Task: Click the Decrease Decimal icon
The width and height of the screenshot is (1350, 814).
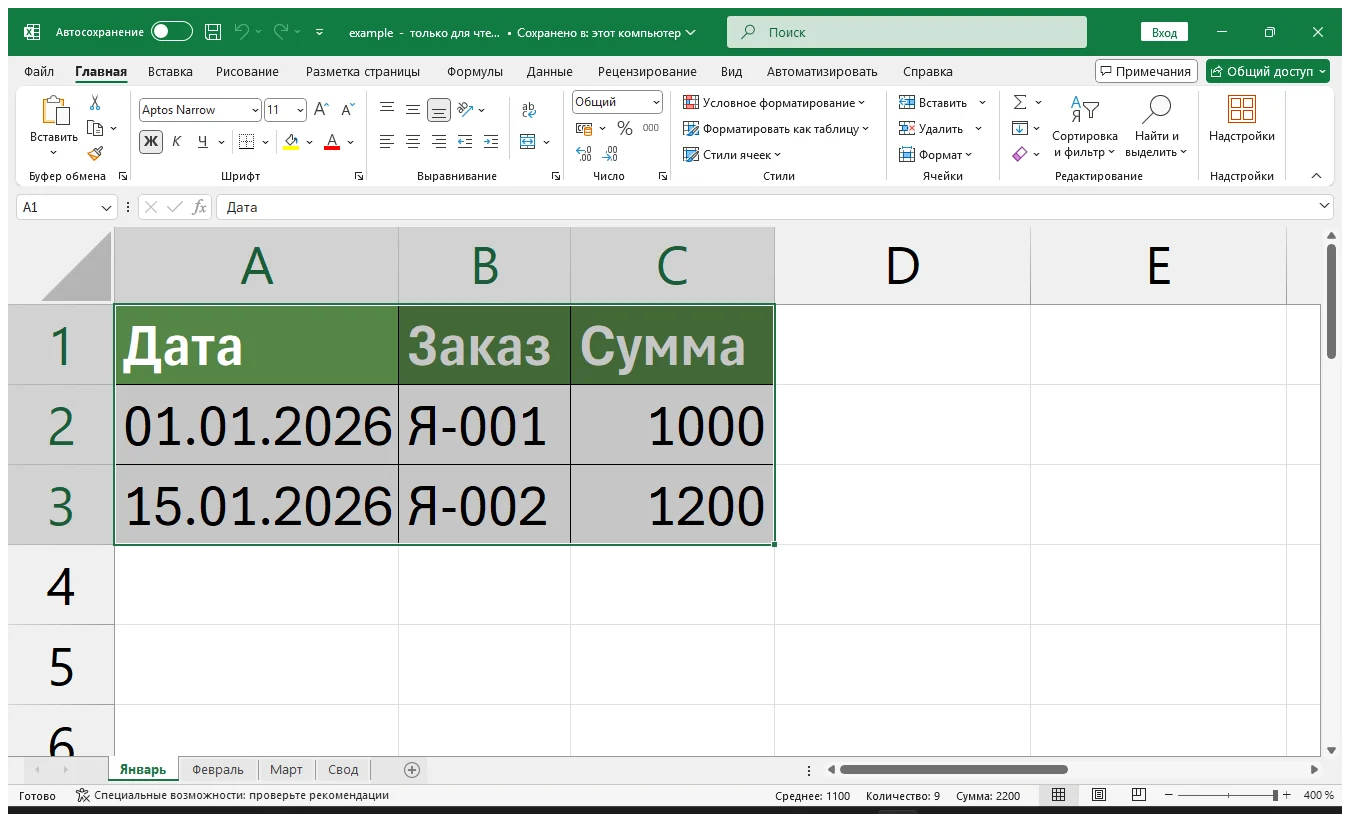Action: click(x=610, y=154)
